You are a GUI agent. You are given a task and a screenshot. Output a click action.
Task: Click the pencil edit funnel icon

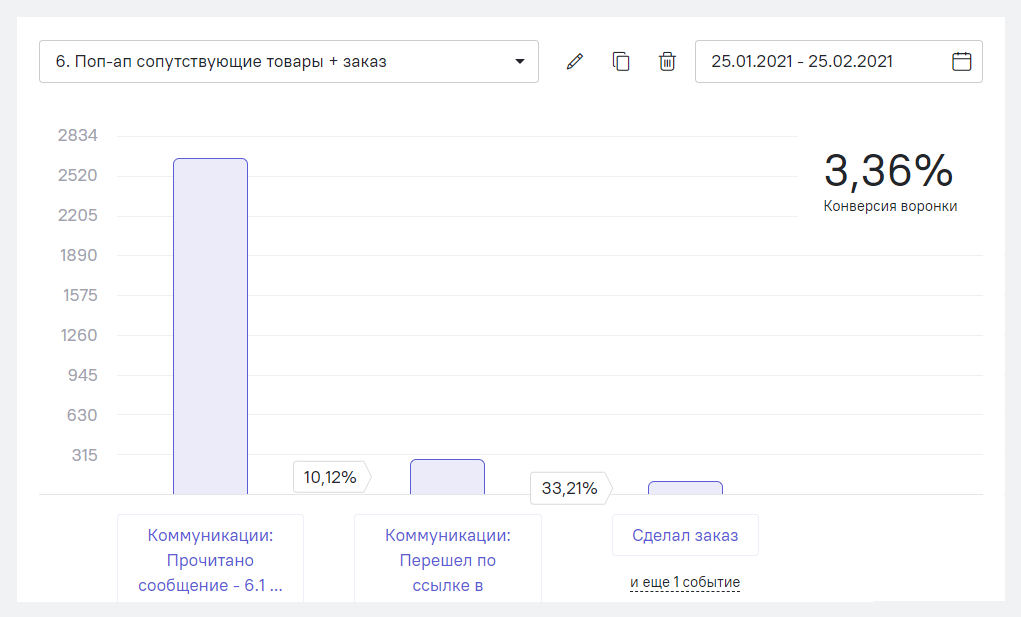[x=574, y=62]
